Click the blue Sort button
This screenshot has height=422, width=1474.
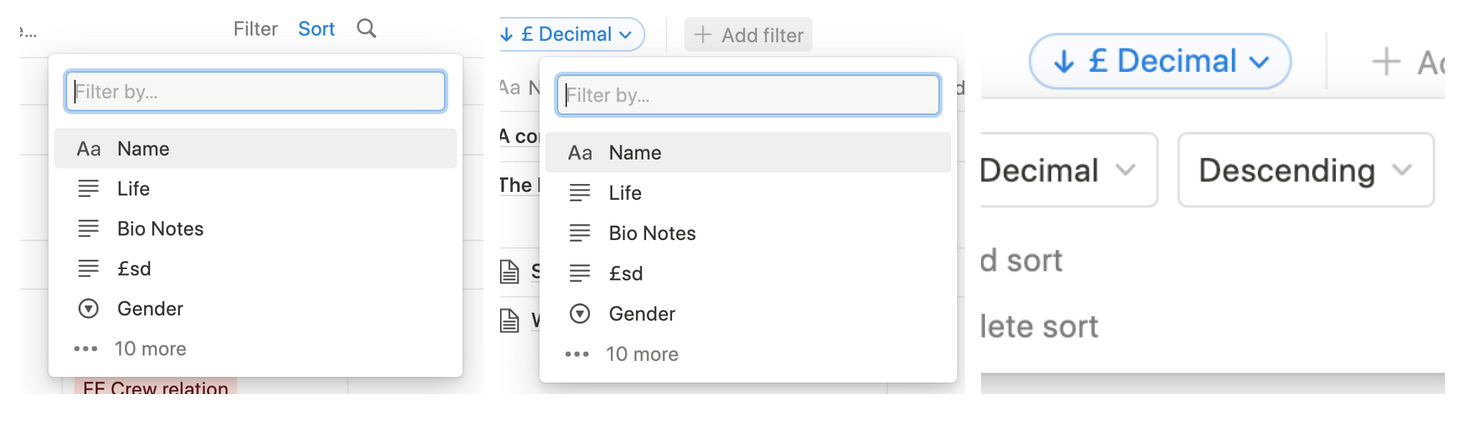click(316, 29)
